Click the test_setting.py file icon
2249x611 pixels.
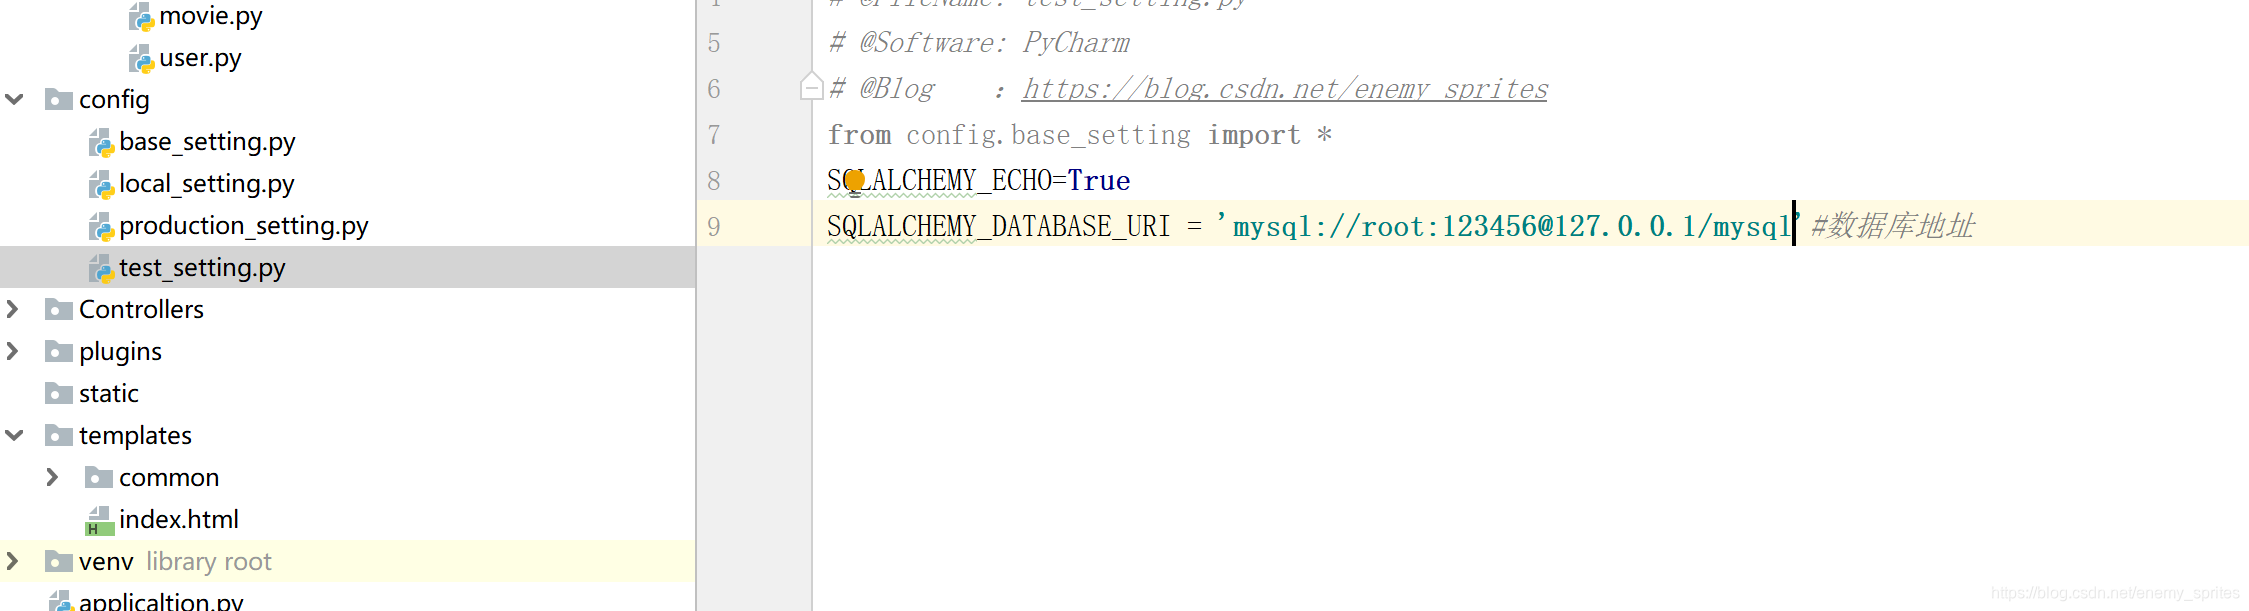click(101, 269)
